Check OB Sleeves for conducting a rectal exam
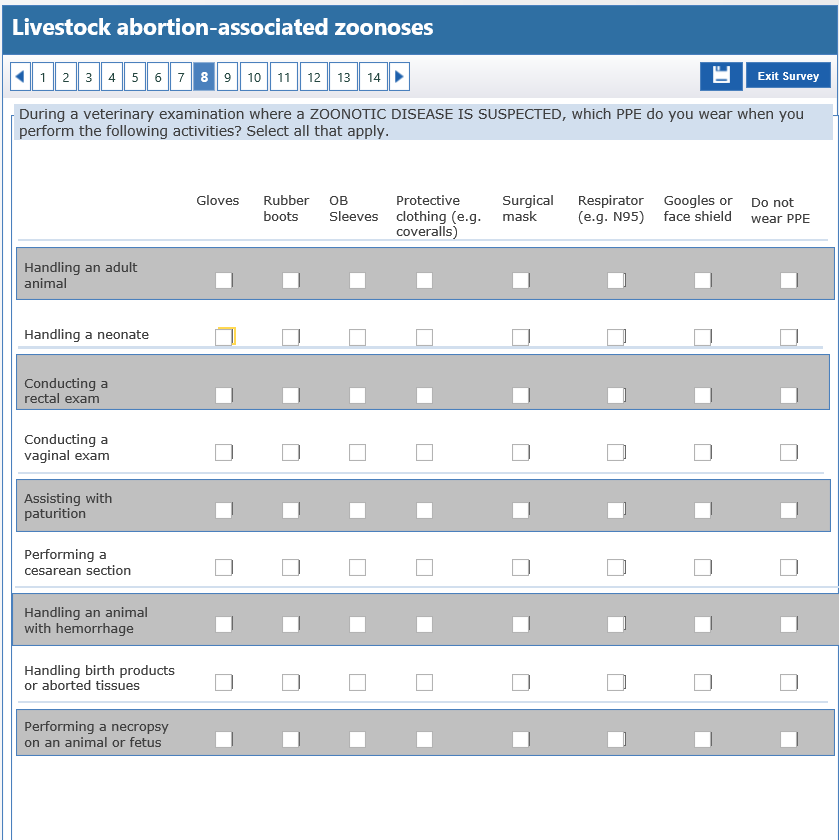The width and height of the screenshot is (839, 840). pyautogui.click(x=357, y=395)
